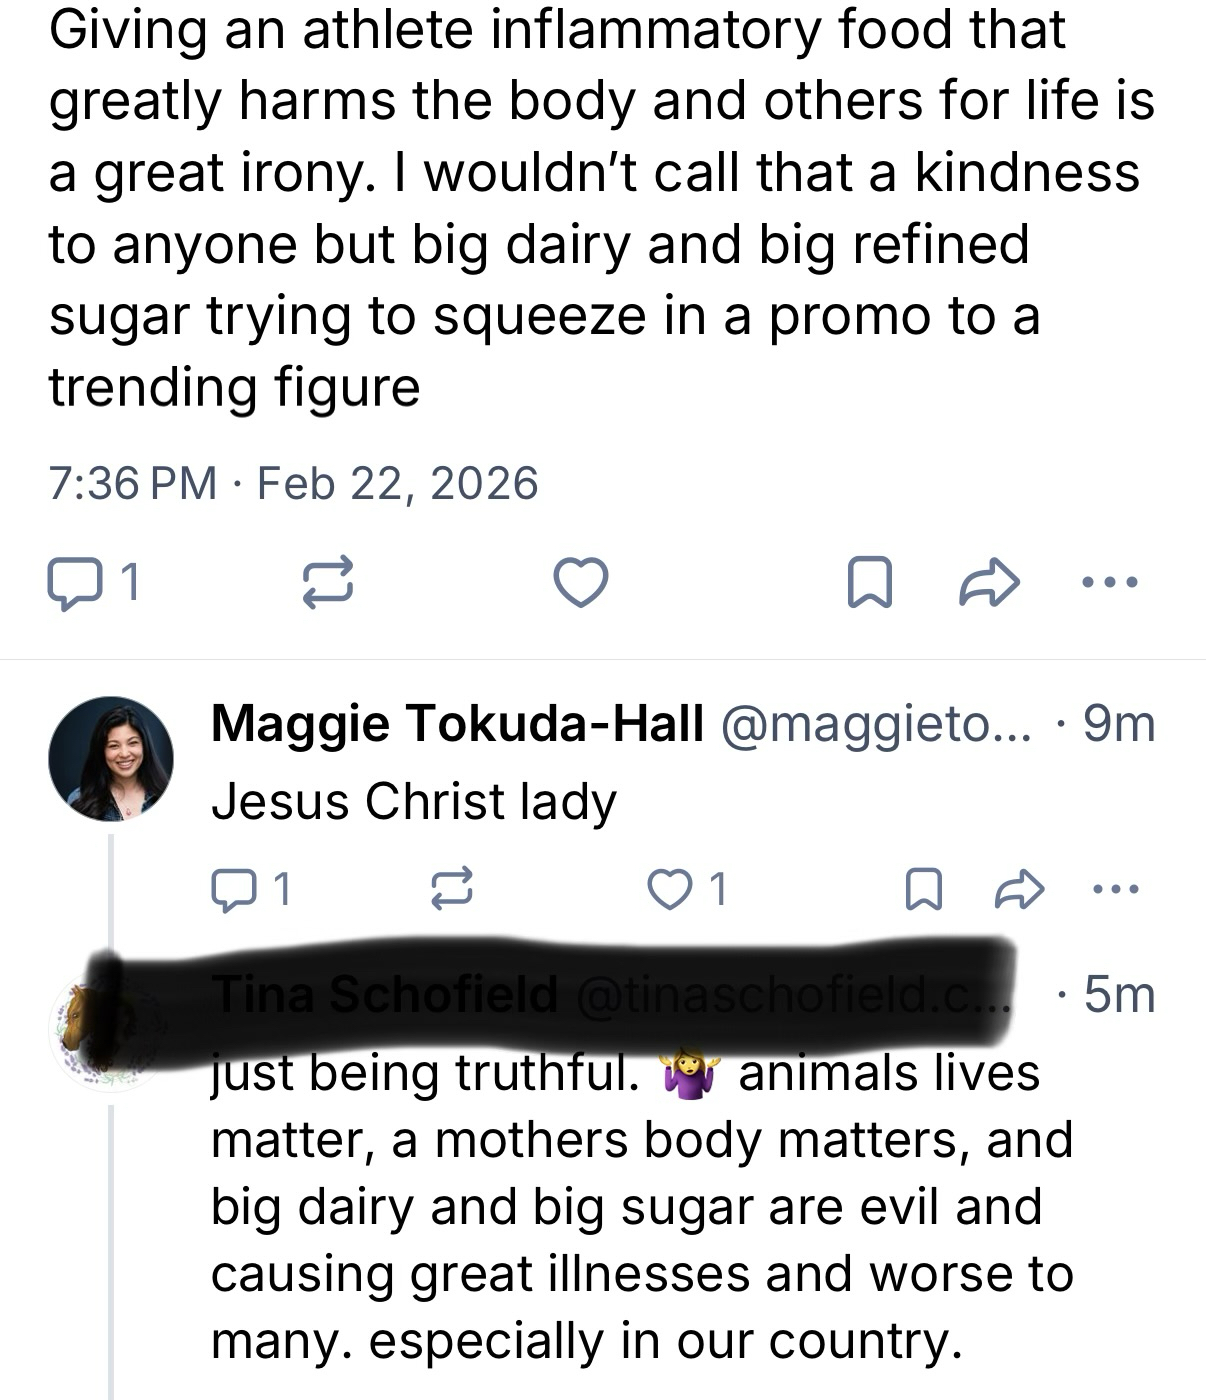Repost the main post about inflammatory food
Screen dimensions: 1206x1400
(328, 583)
